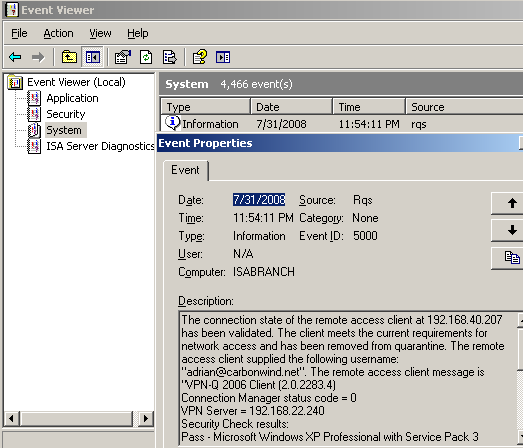Click right arrow of tree horizontal scrollbar
523x448 pixels.
pos(146,418)
